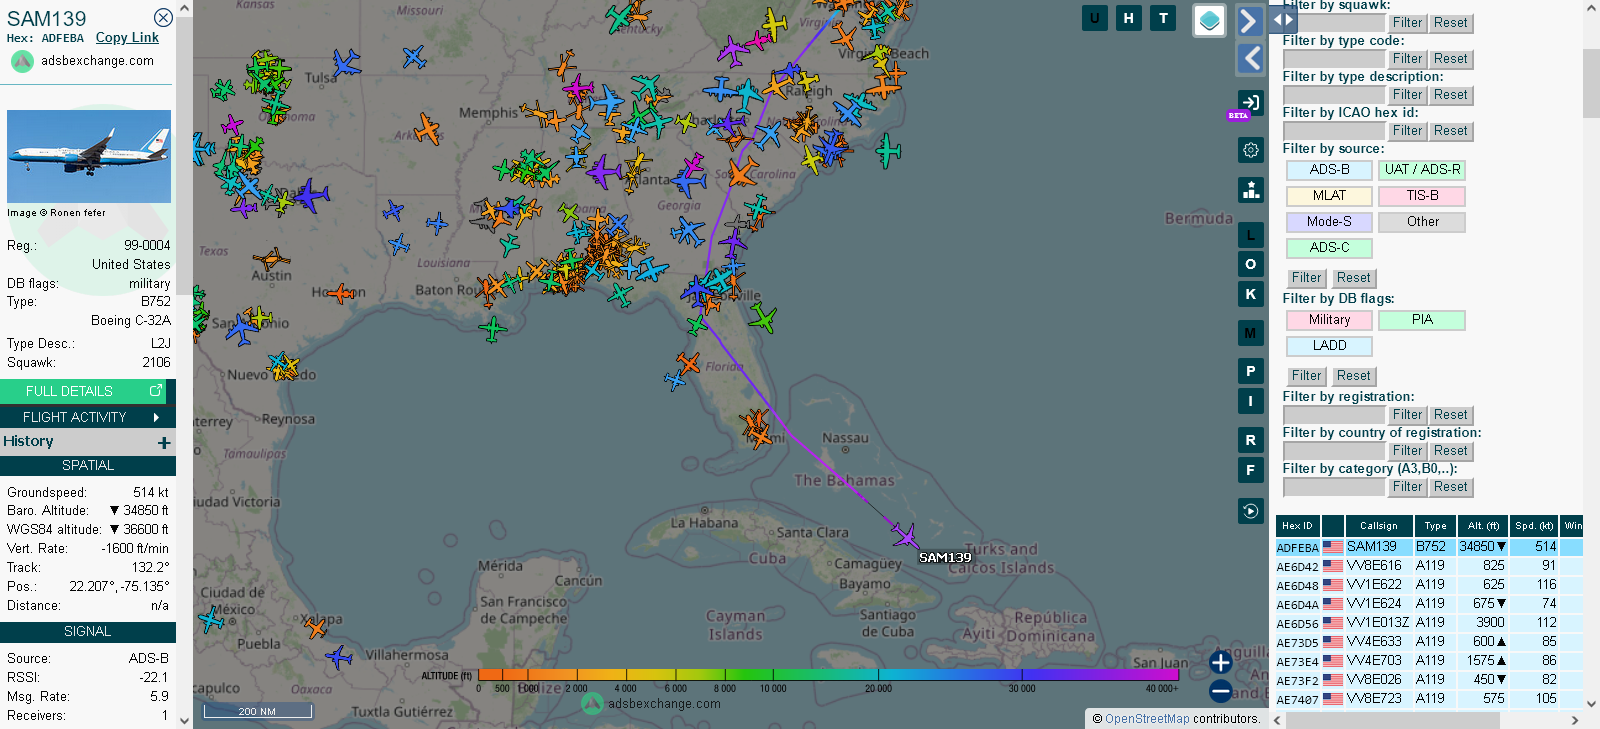Viewport: 1600px width, 729px height.
Task: Toggle the F map button
Action: click(x=1250, y=470)
